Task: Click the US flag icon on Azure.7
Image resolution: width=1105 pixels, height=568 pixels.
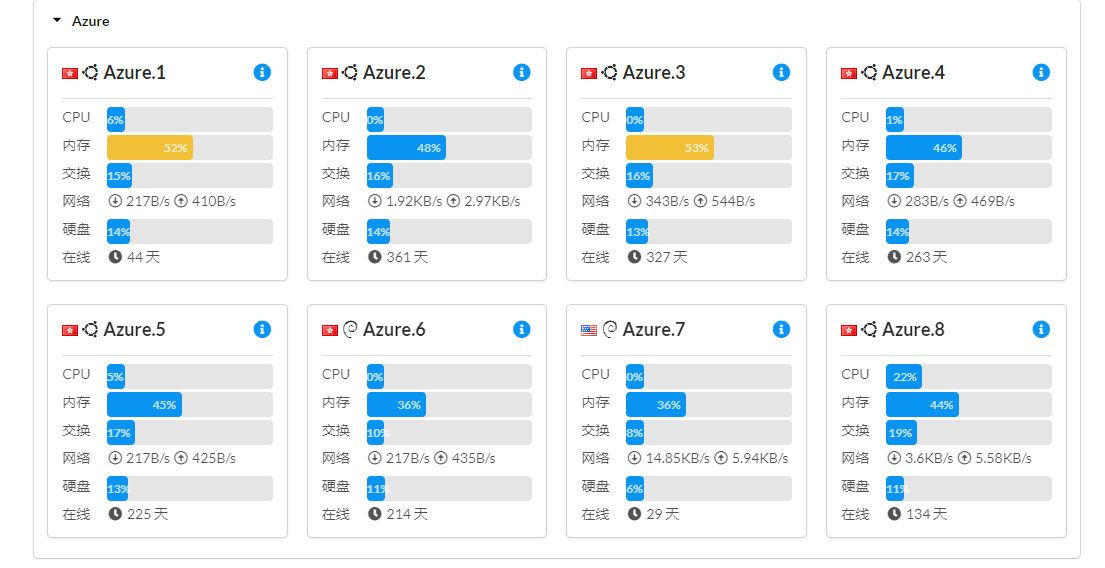Action: [589, 330]
